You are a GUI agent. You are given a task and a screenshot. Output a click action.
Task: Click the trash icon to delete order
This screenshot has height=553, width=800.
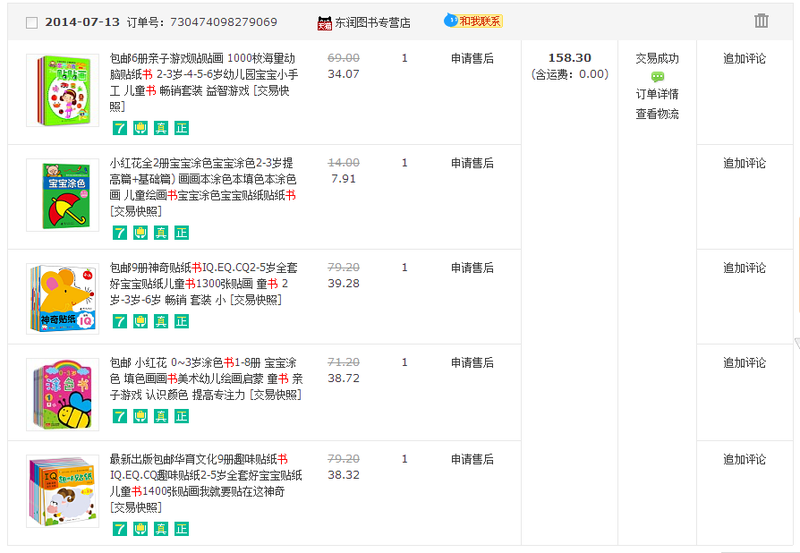point(761,21)
